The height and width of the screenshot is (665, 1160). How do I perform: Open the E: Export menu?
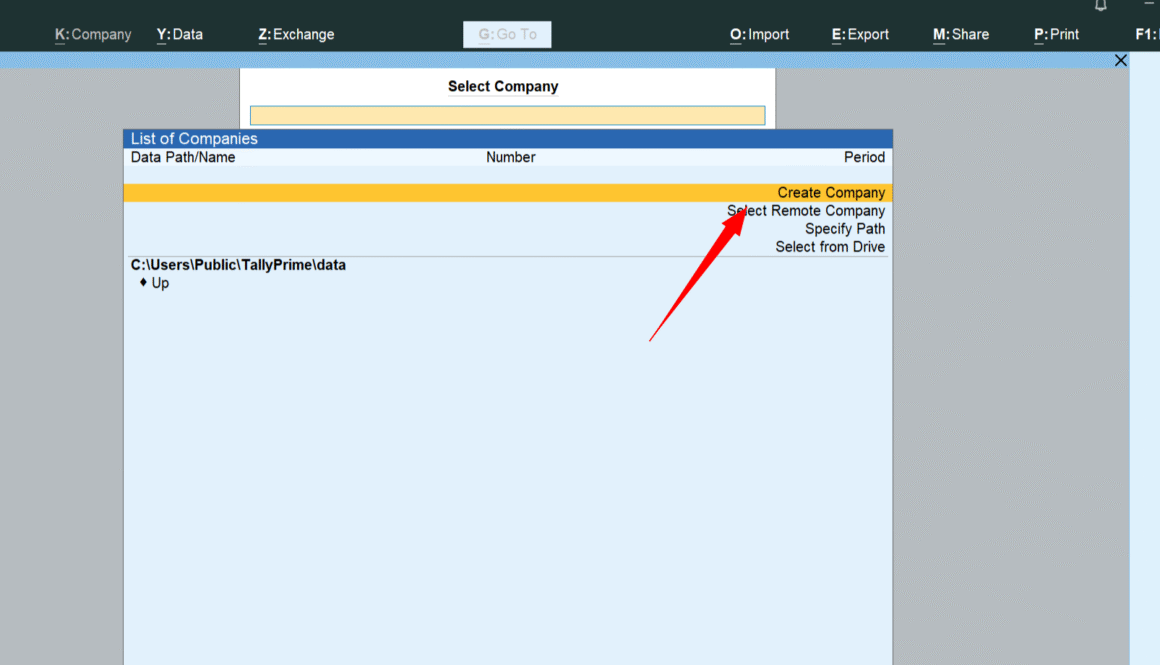pos(860,34)
